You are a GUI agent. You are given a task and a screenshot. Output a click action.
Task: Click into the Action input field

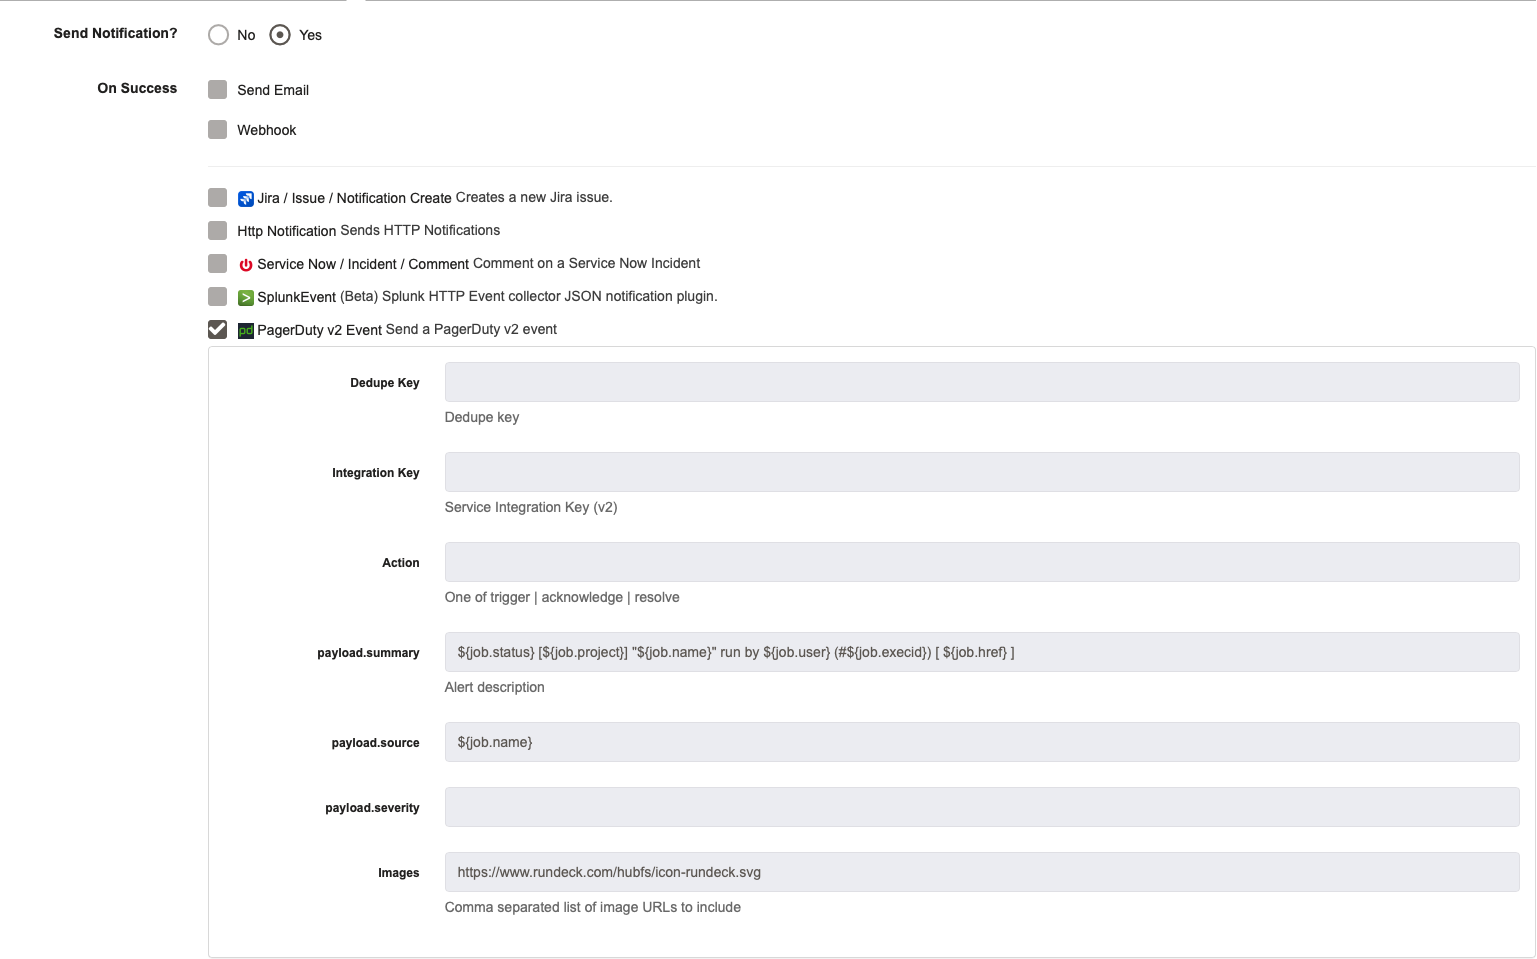click(x=982, y=562)
